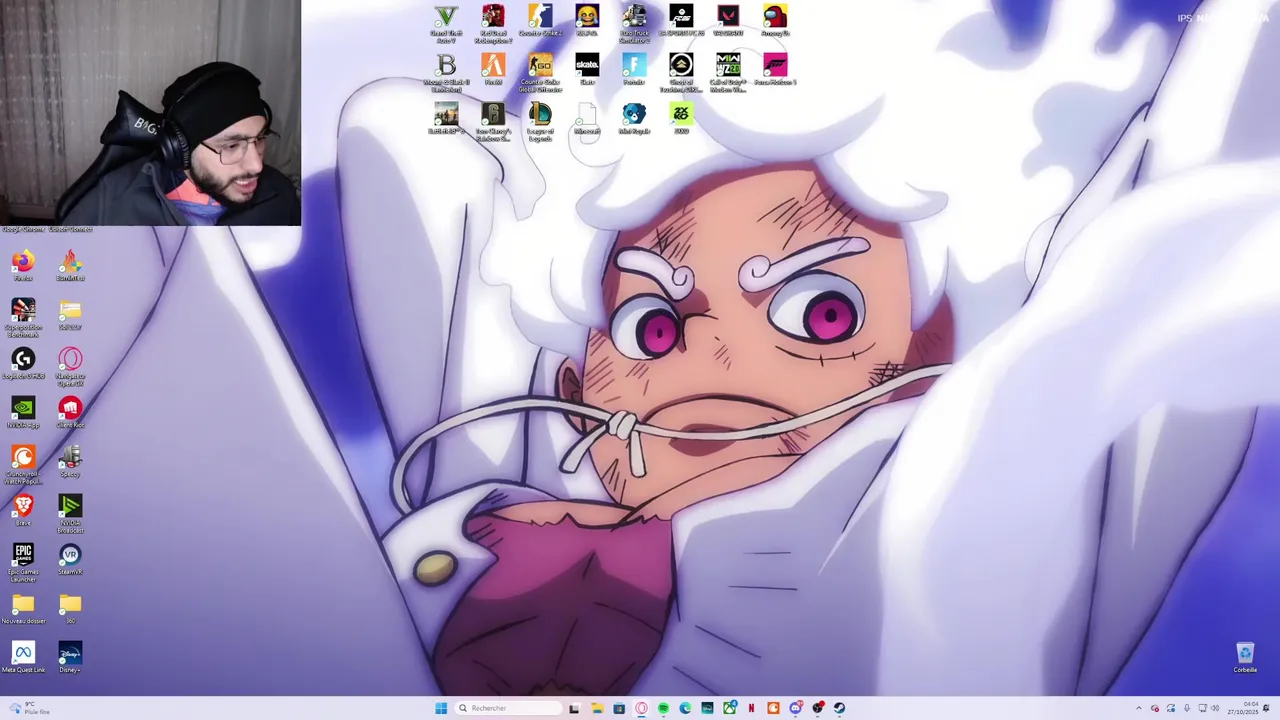Launch the Red Dead Redemption 2 shortcut
Viewport: 1280px width, 720px height.
coord(493,24)
